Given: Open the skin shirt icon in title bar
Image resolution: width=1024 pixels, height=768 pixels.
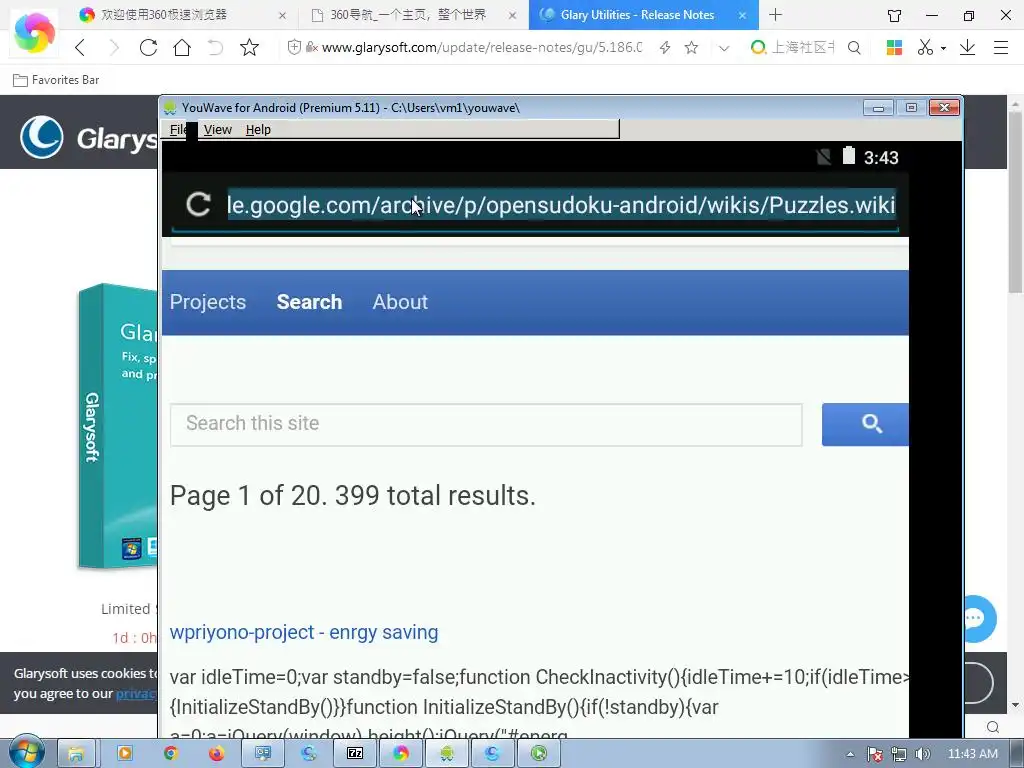Looking at the screenshot, I should click(894, 15).
